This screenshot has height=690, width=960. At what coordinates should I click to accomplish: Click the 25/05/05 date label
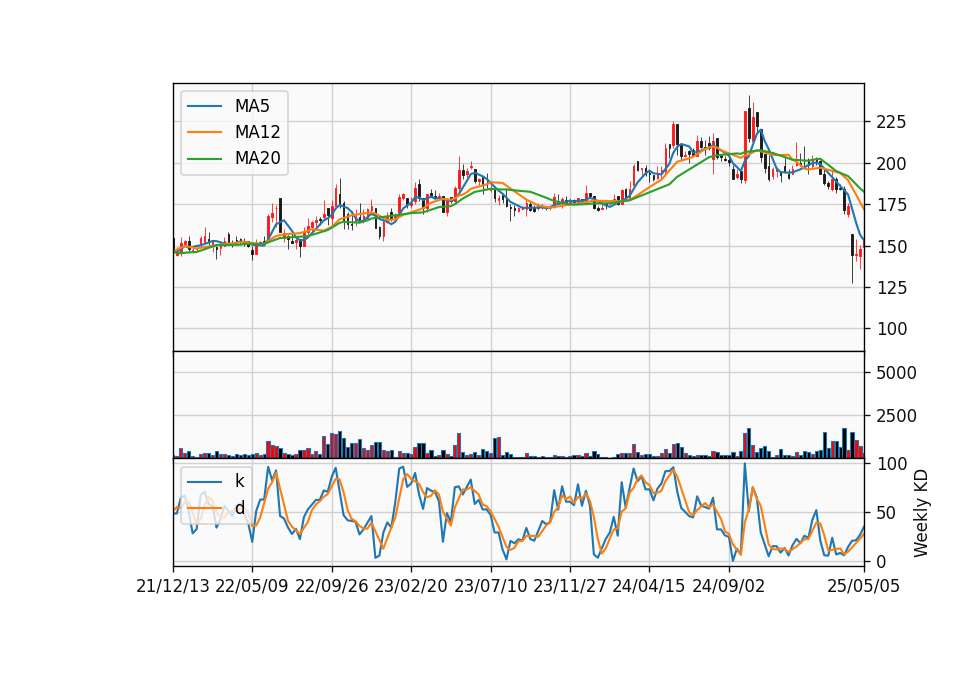(864, 587)
